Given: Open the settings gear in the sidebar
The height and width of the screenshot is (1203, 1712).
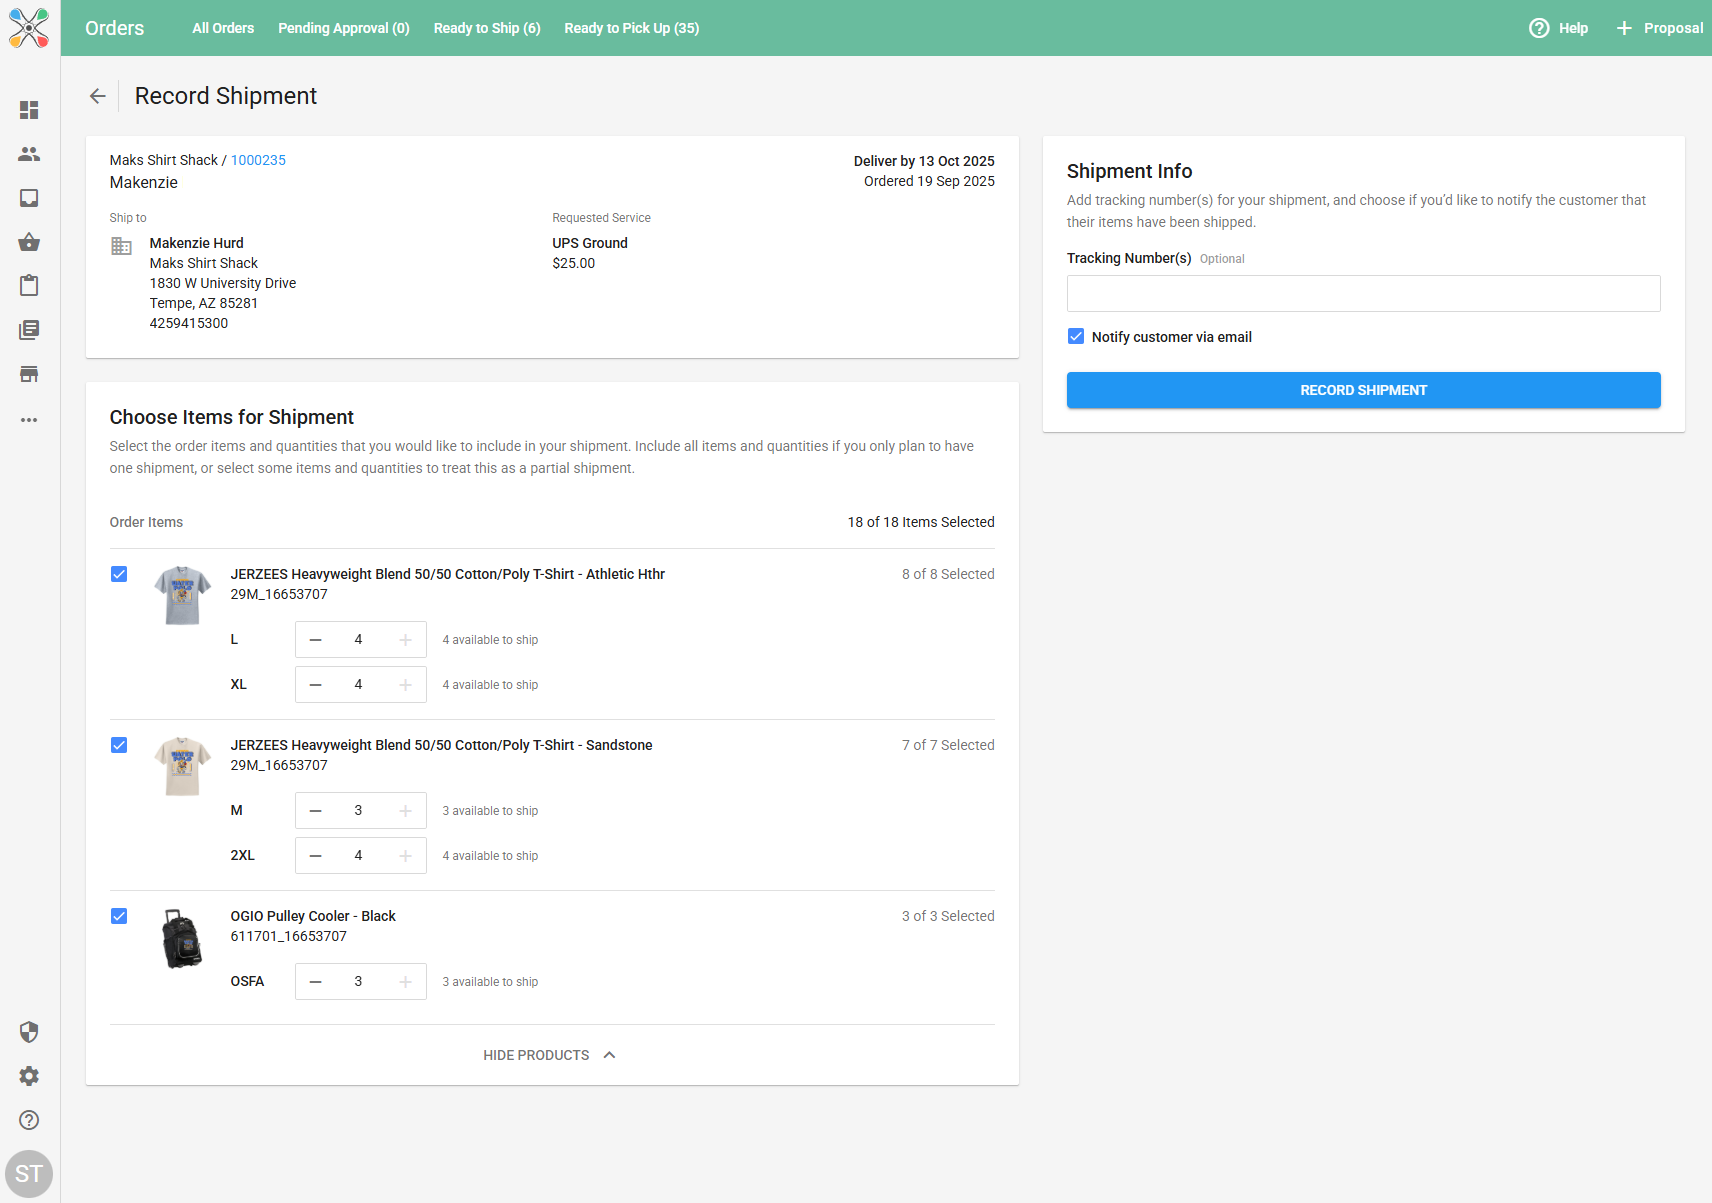Looking at the screenshot, I should (x=29, y=1076).
